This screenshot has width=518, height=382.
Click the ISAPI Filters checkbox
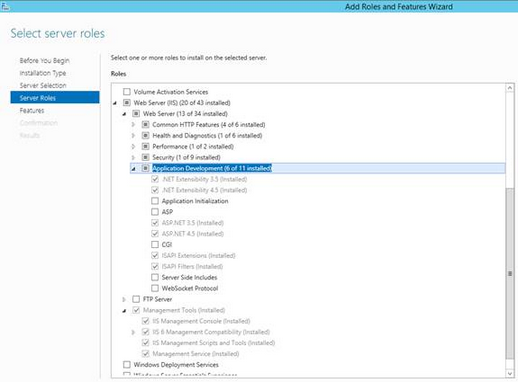tap(155, 266)
